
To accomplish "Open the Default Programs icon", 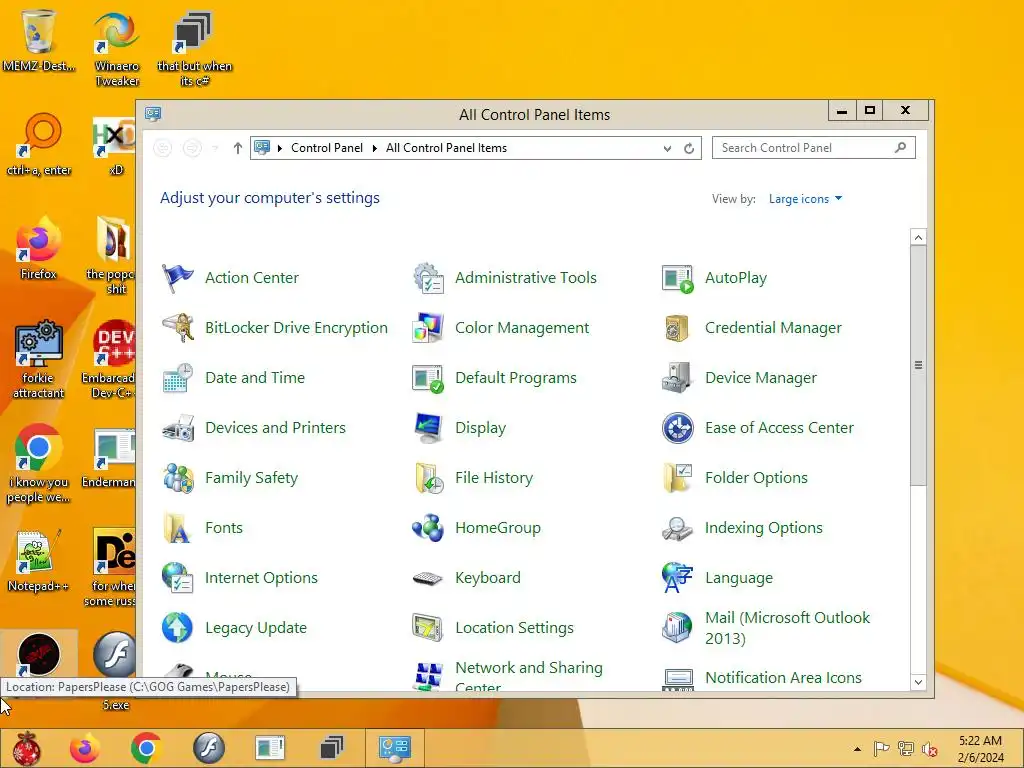I will 428,378.
